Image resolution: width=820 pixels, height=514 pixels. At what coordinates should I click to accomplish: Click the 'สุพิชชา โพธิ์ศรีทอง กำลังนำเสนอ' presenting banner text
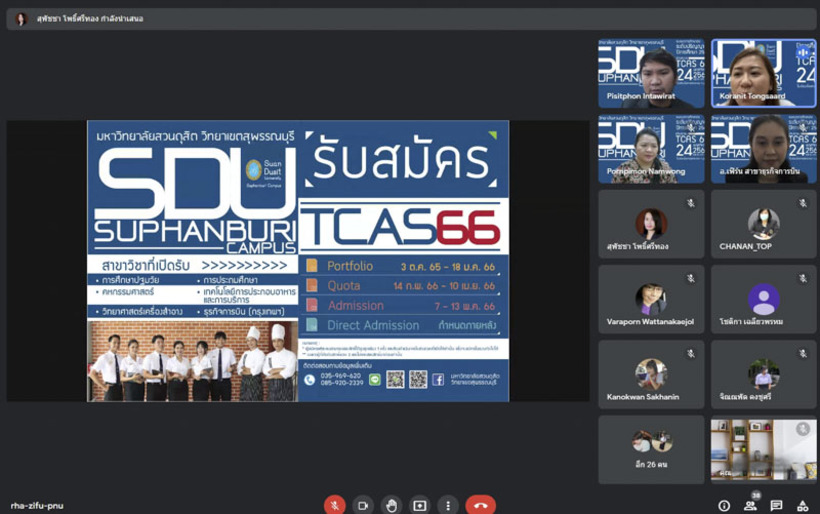90,19
